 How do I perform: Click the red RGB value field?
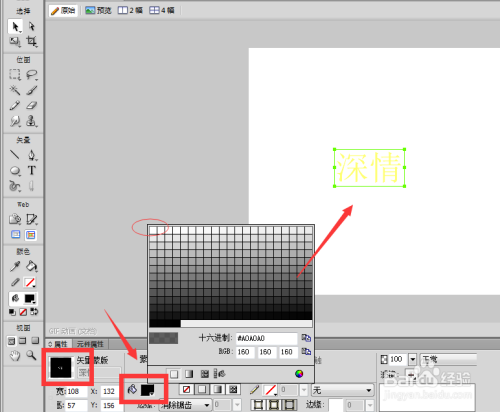[x=245, y=352]
